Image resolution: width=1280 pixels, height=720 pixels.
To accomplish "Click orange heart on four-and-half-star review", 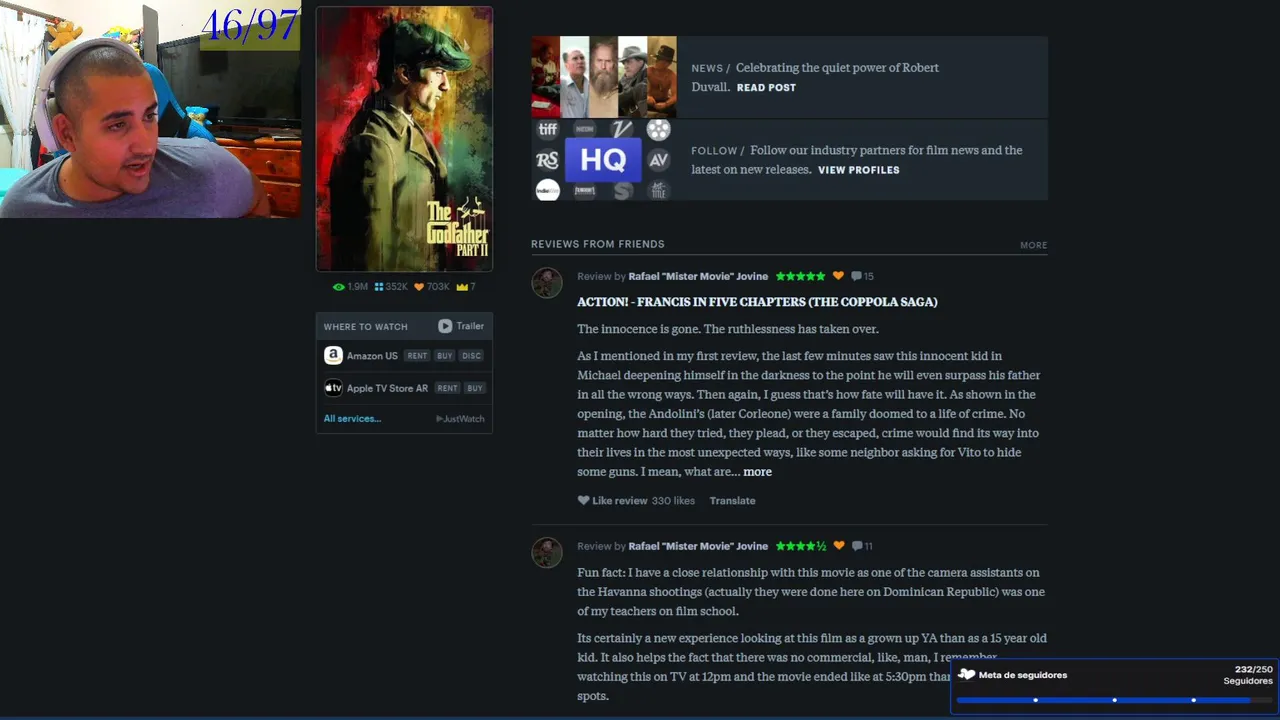I will click(838, 546).
